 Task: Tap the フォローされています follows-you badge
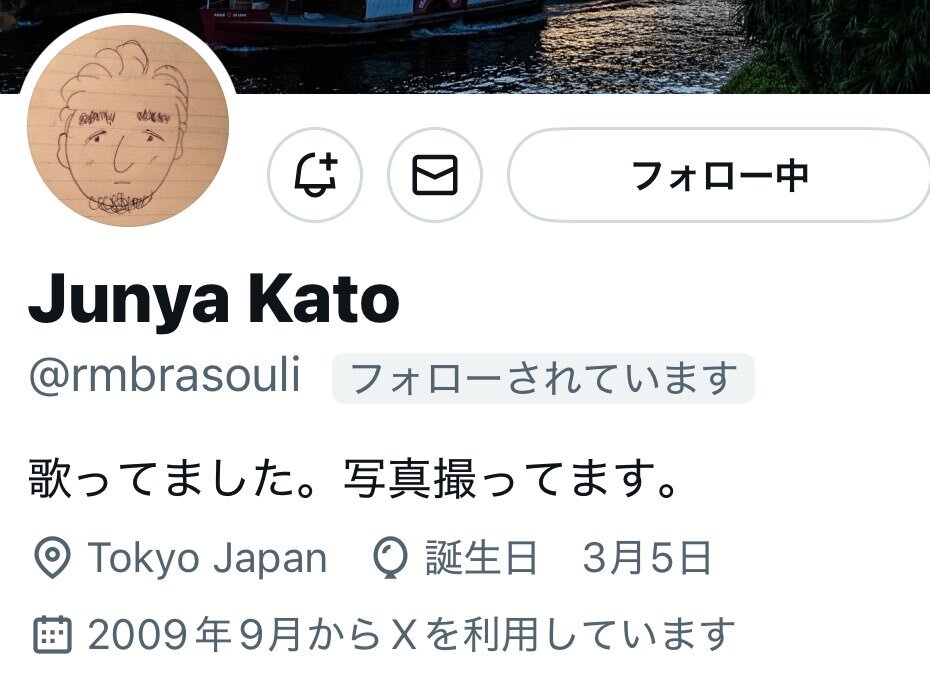(543, 378)
